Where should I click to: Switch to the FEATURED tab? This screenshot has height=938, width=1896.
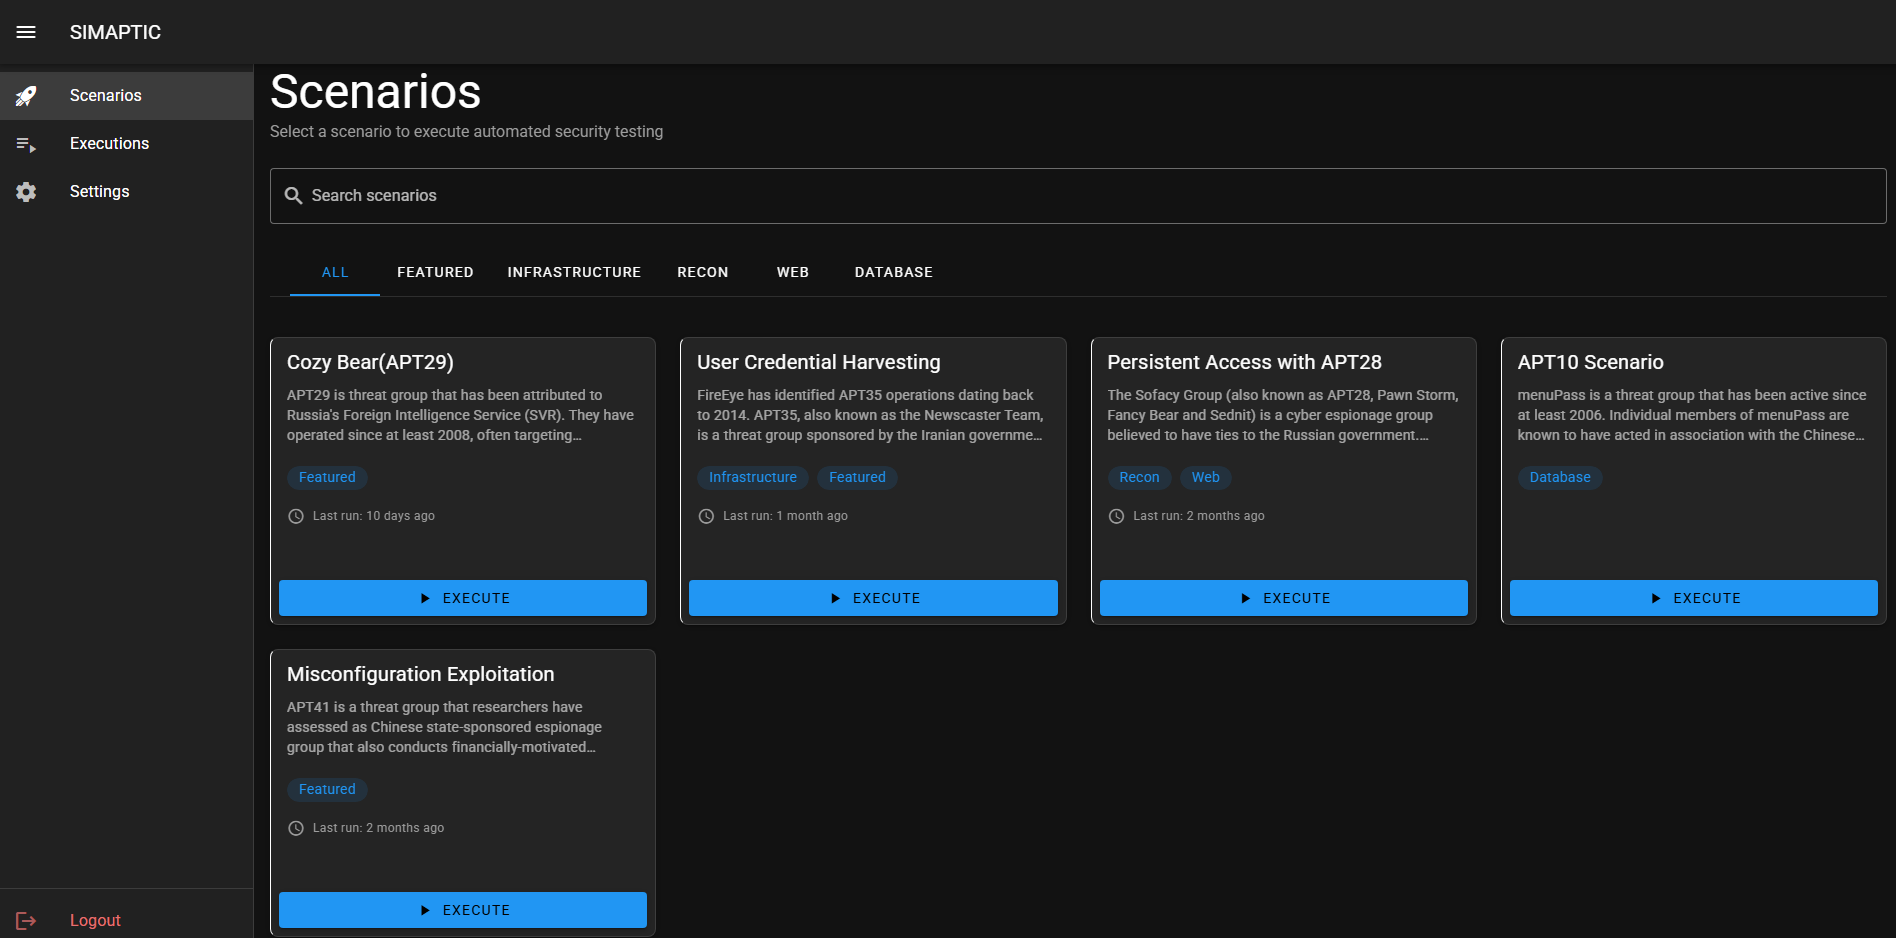pos(435,272)
